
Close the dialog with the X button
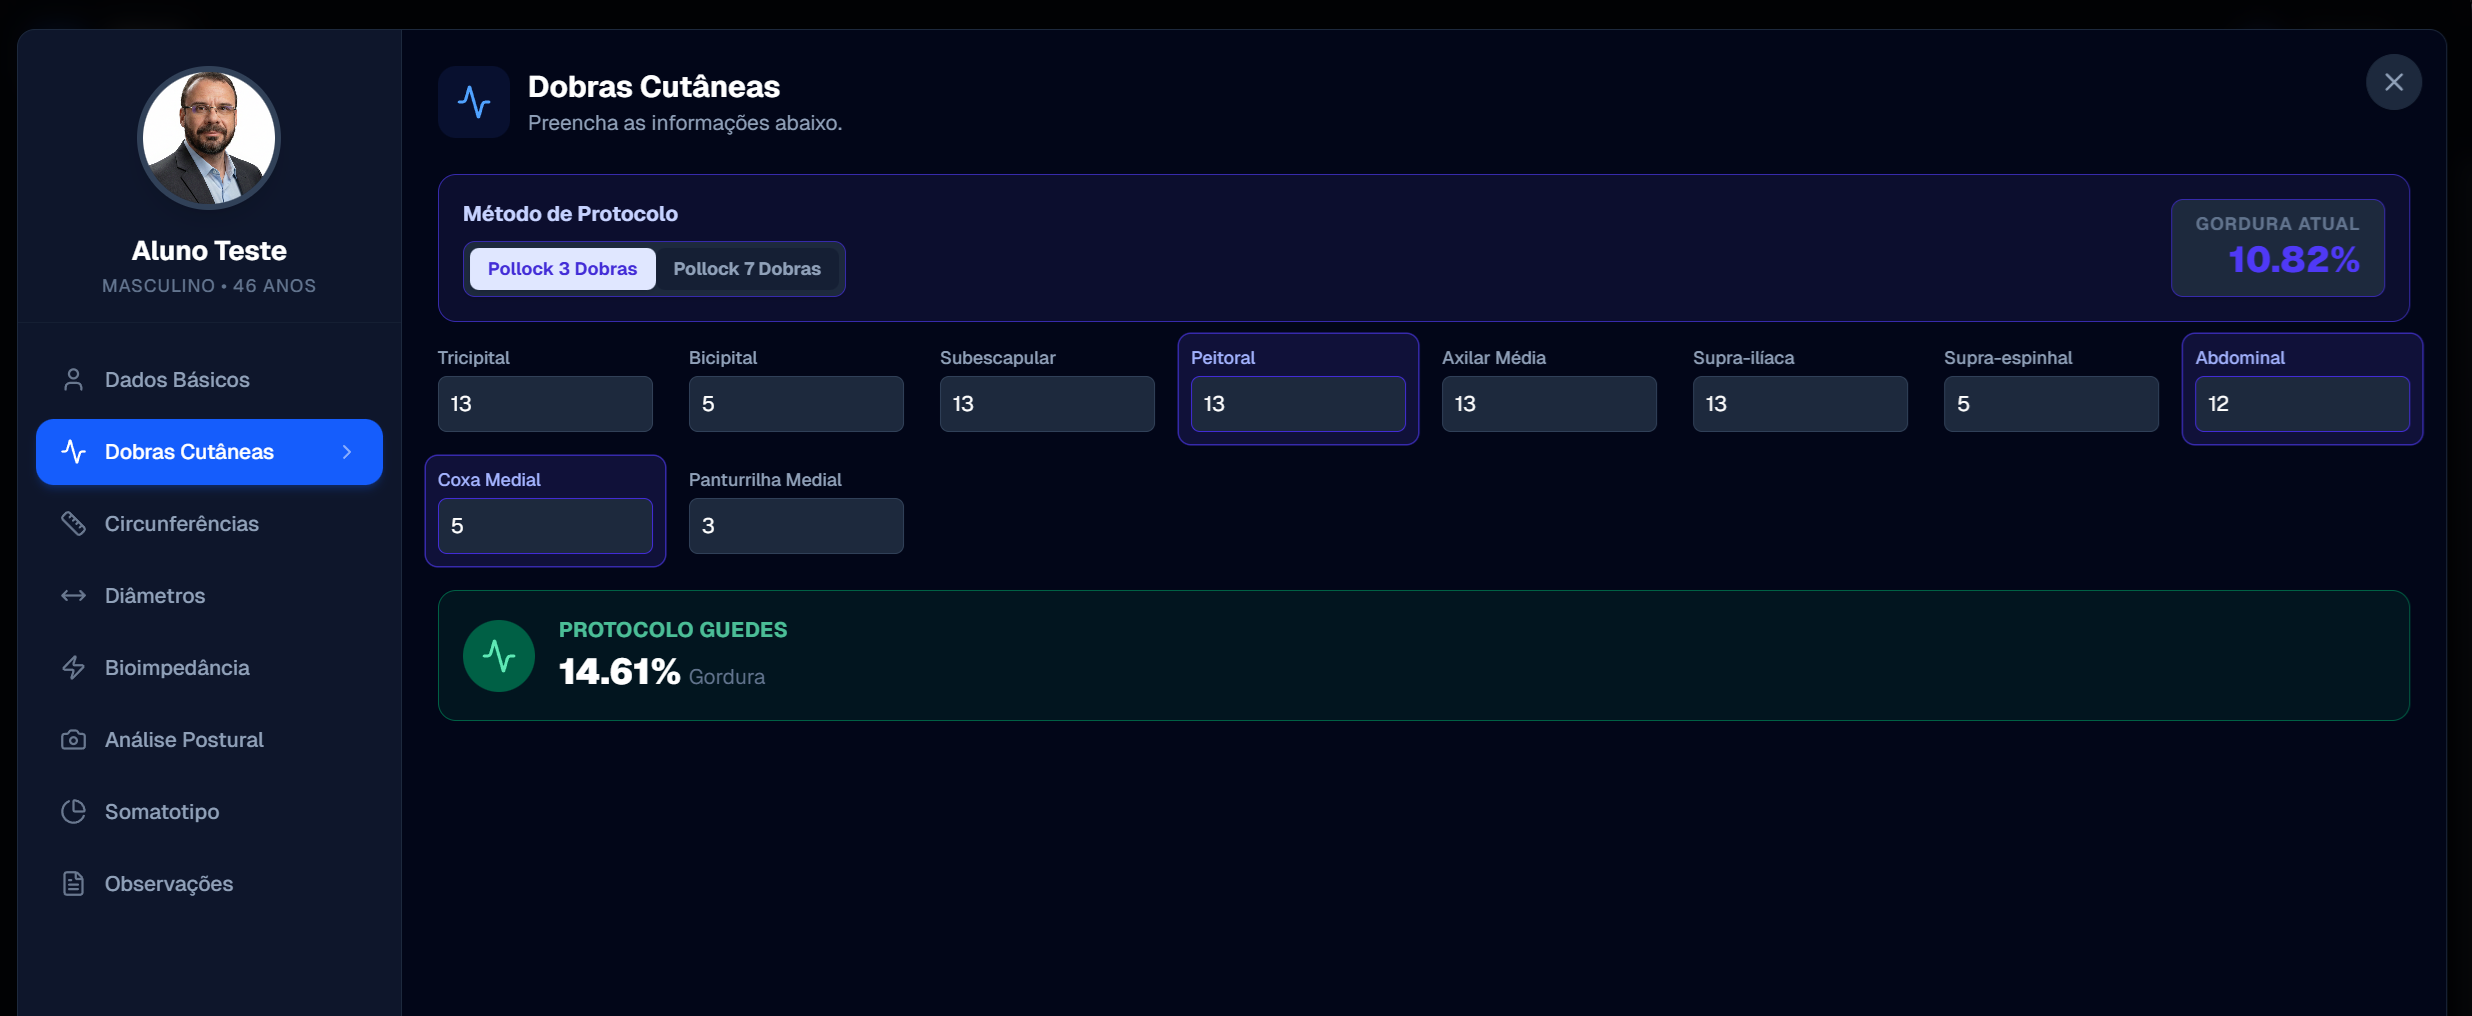point(2393,82)
